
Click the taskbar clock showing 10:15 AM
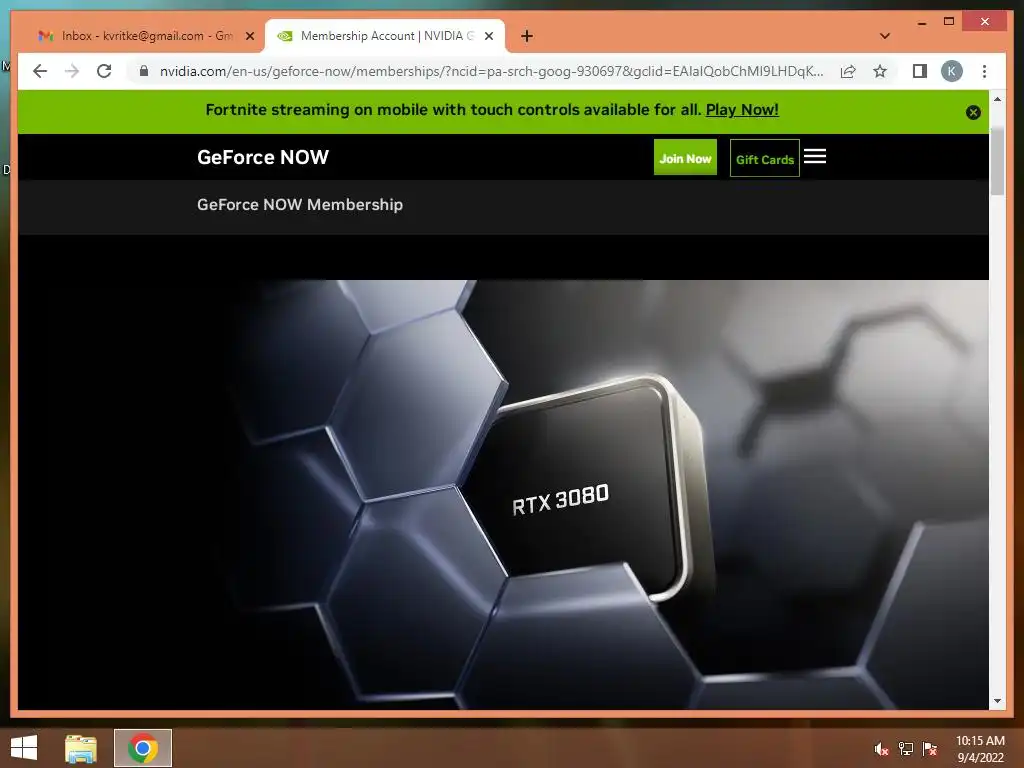[980, 748]
